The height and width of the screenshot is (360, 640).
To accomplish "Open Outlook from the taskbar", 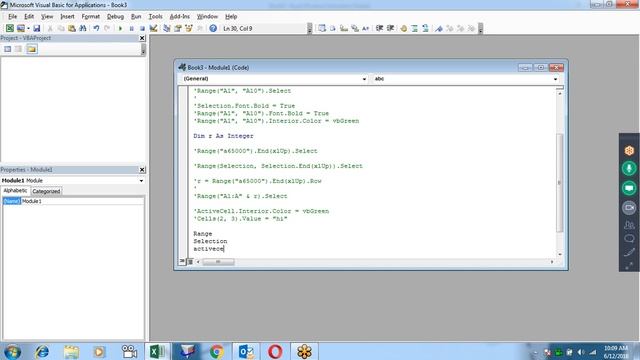I will pyautogui.click(x=246, y=351).
